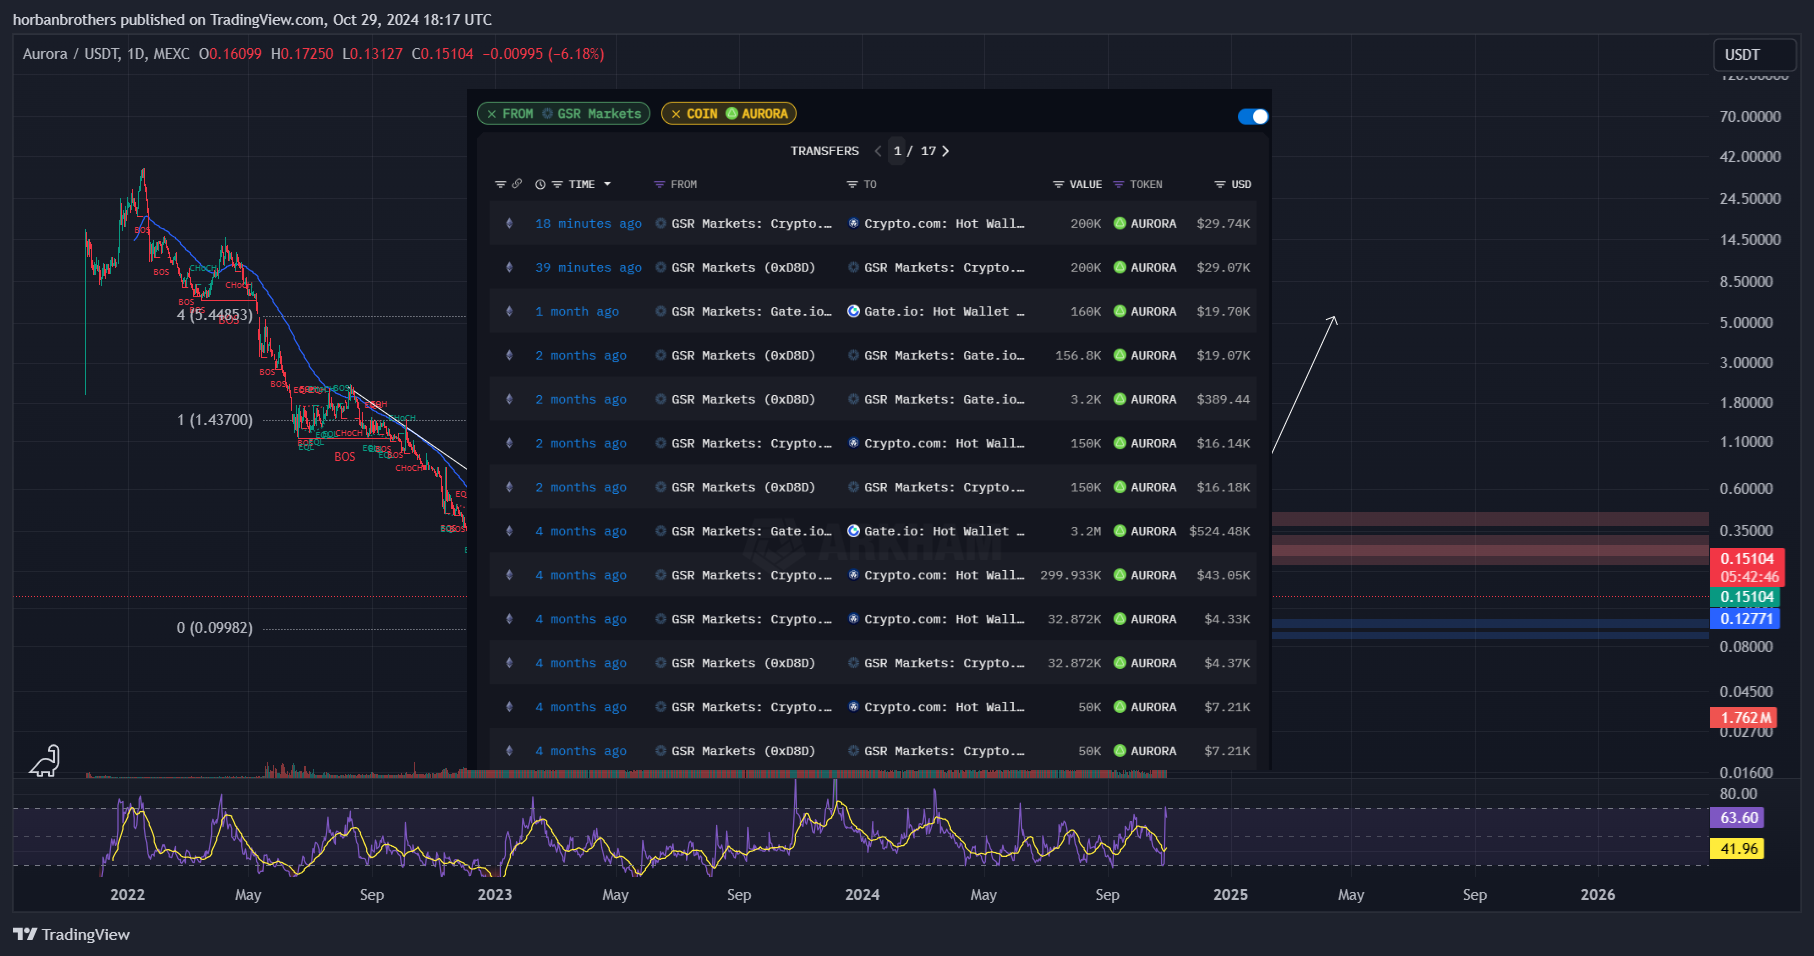Open the TO column filter
Viewport: 1814px width, 956px height.
pos(852,185)
